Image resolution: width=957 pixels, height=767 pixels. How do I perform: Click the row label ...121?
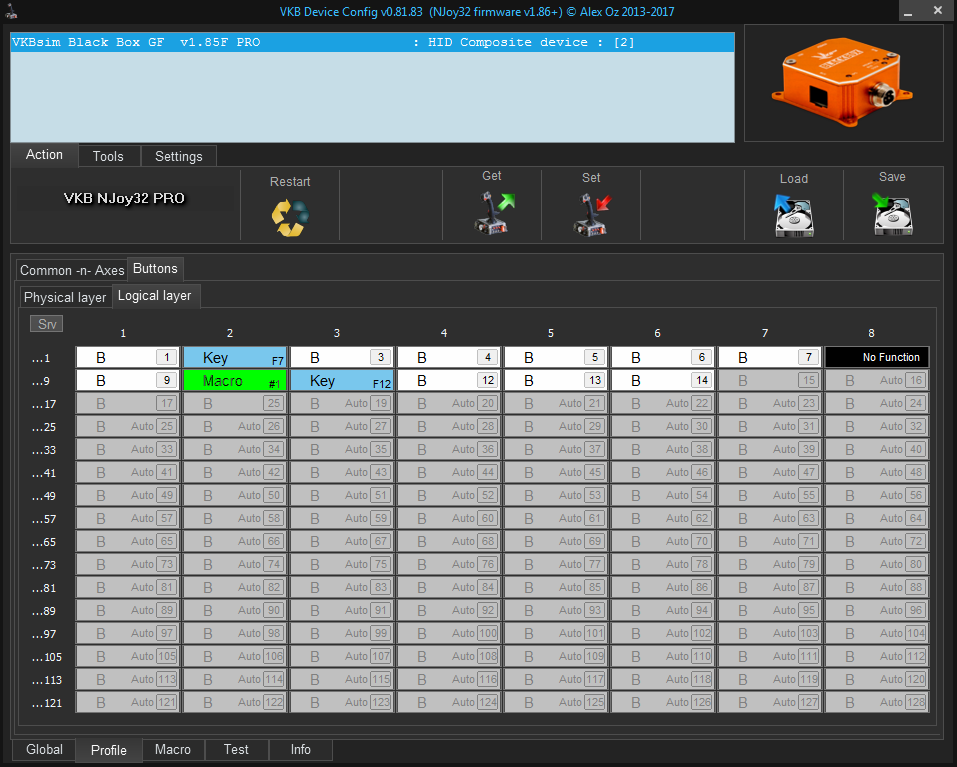(x=47, y=704)
